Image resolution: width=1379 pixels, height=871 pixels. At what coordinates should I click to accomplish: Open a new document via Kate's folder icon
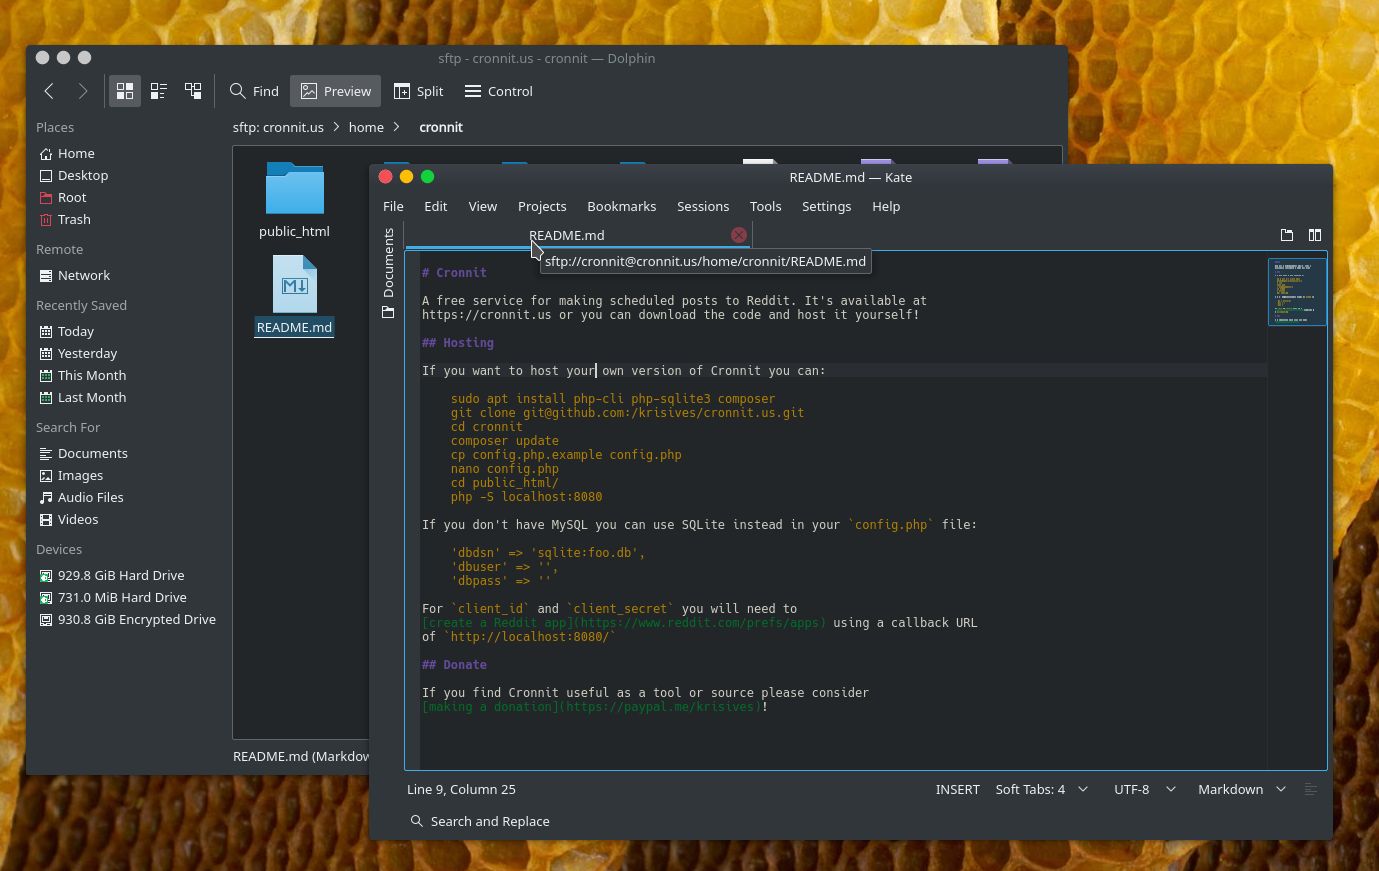[x=1287, y=235]
